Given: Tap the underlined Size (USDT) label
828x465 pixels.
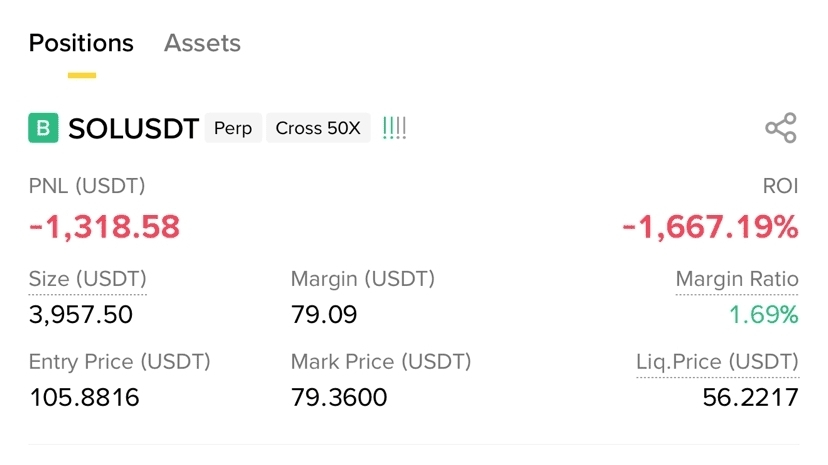Looking at the screenshot, I should pos(88,279).
